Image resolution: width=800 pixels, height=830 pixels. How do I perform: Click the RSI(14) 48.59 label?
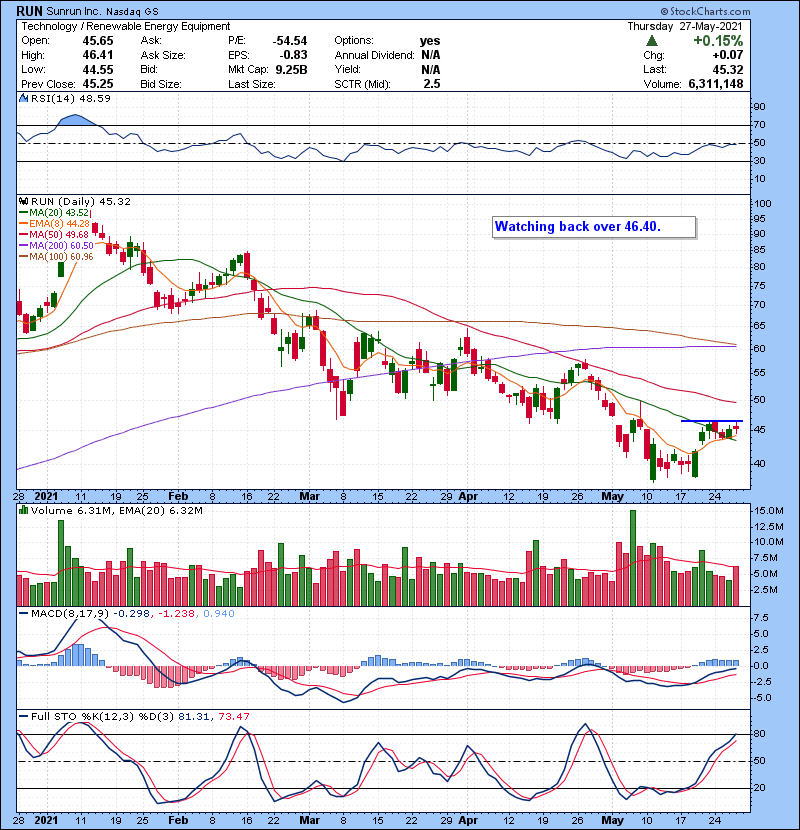coord(71,98)
